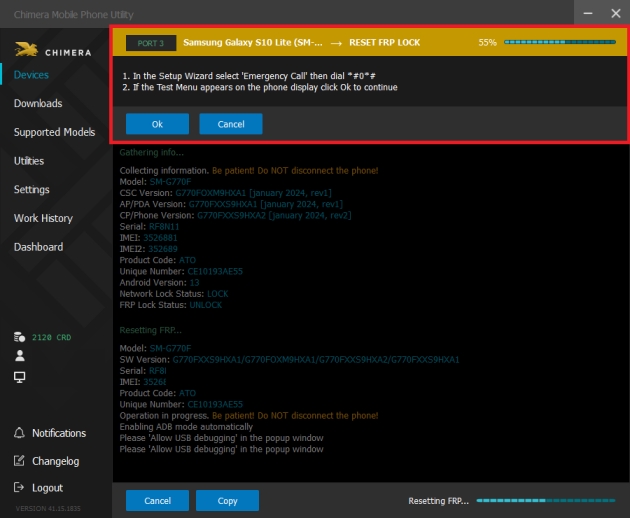Click the 'Resetting FRP...' log heading

[150, 330]
